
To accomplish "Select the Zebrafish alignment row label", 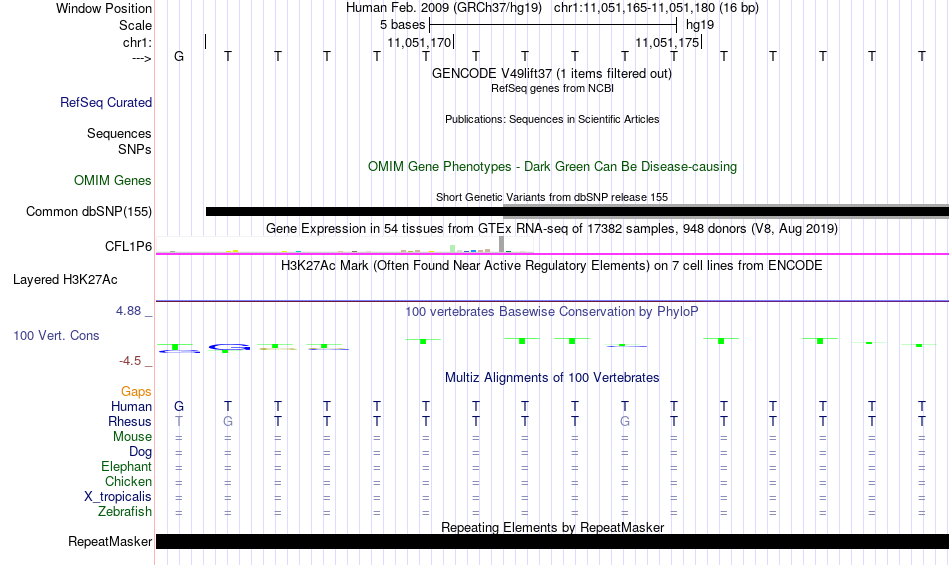I will tap(125, 512).
